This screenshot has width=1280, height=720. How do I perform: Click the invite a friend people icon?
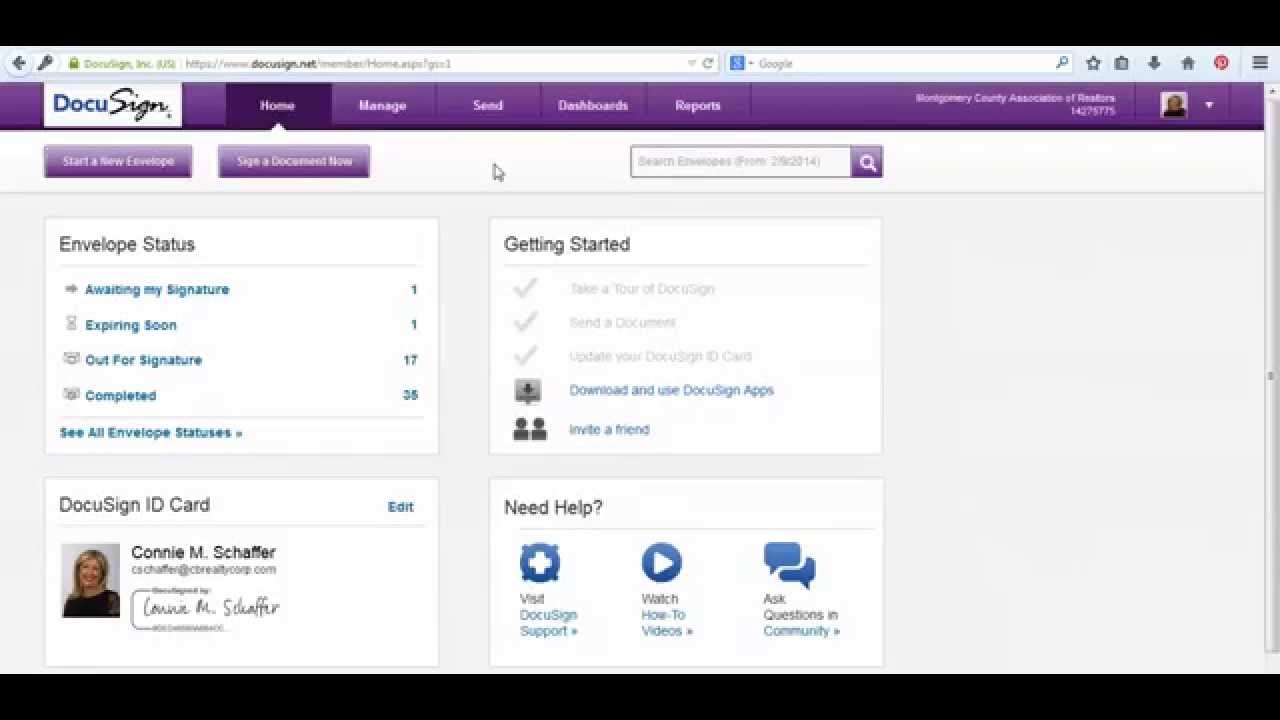click(530, 429)
